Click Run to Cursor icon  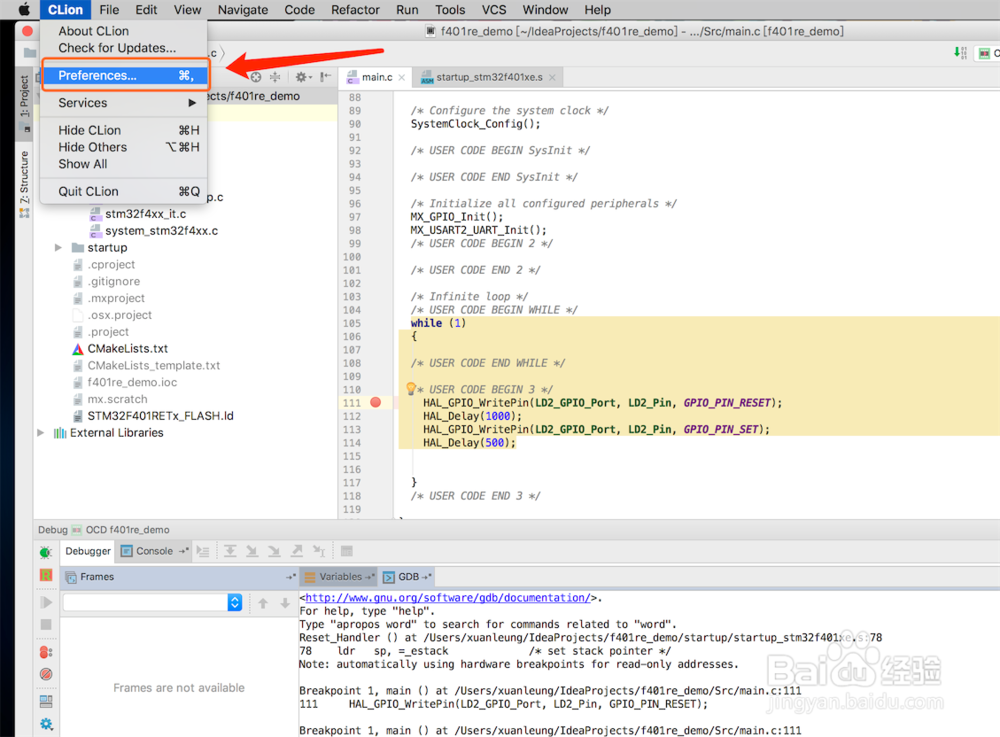click(x=319, y=551)
